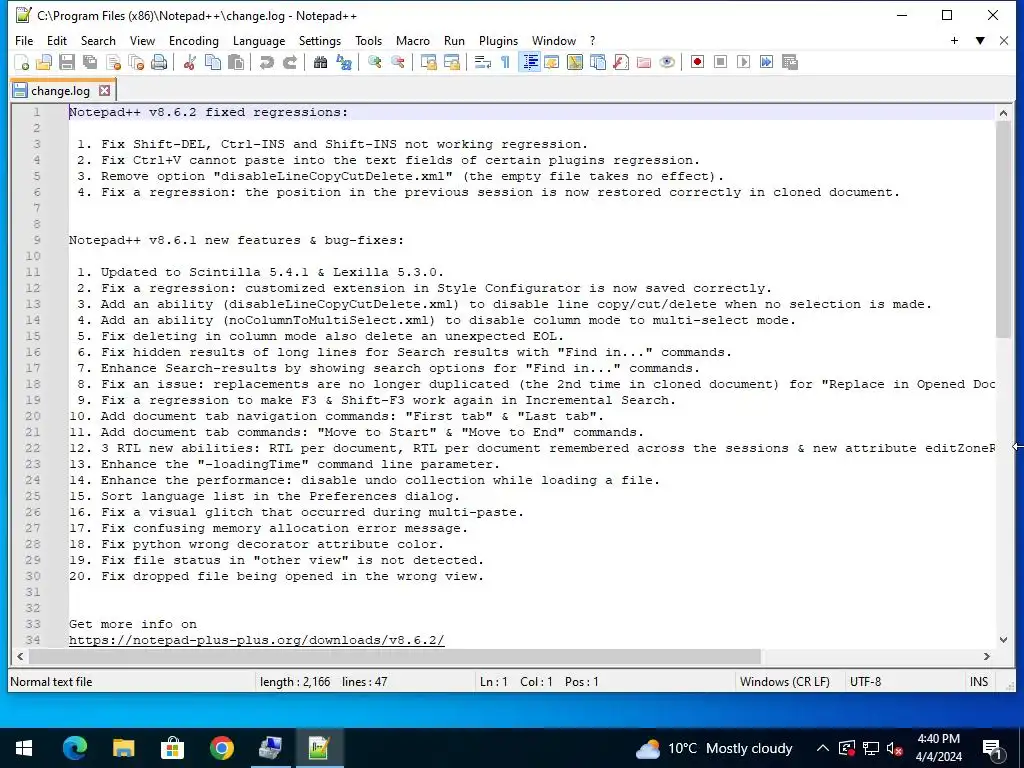Viewport: 1024px width, 768px height.
Task: Click the Zoom In magnifier icon
Action: coord(374,62)
